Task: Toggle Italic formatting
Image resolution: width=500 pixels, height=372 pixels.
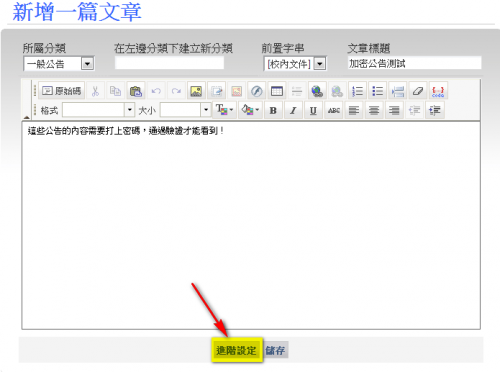Action: [x=293, y=110]
